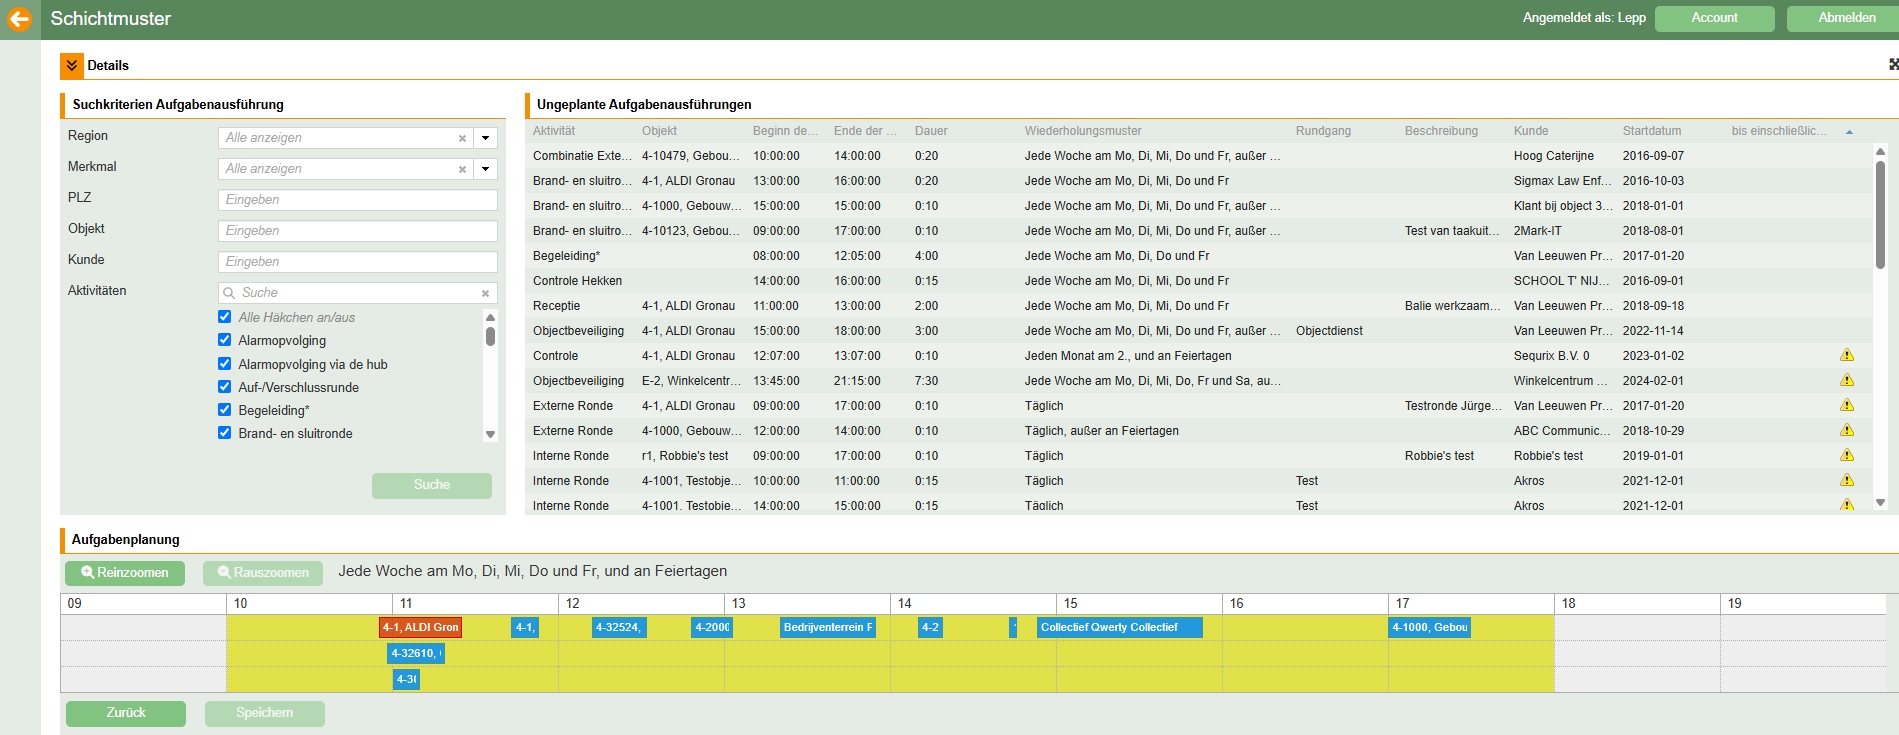The height and width of the screenshot is (735, 1899).
Task: Click the Reinzoomen button
Action: (125, 573)
